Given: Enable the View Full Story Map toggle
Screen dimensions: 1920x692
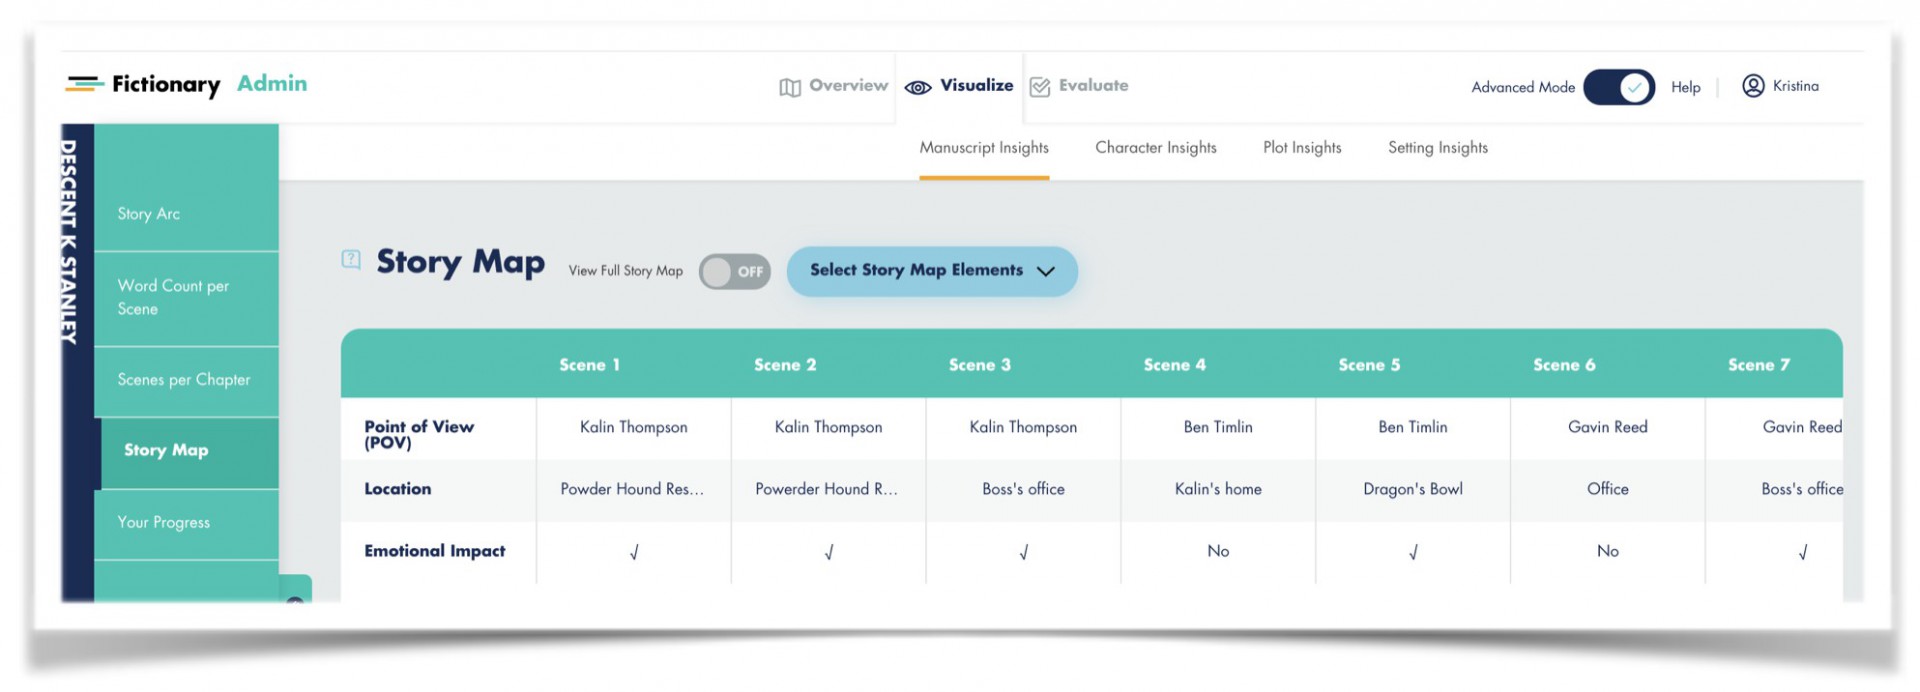Looking at the screenshot, I should point(734,271).
